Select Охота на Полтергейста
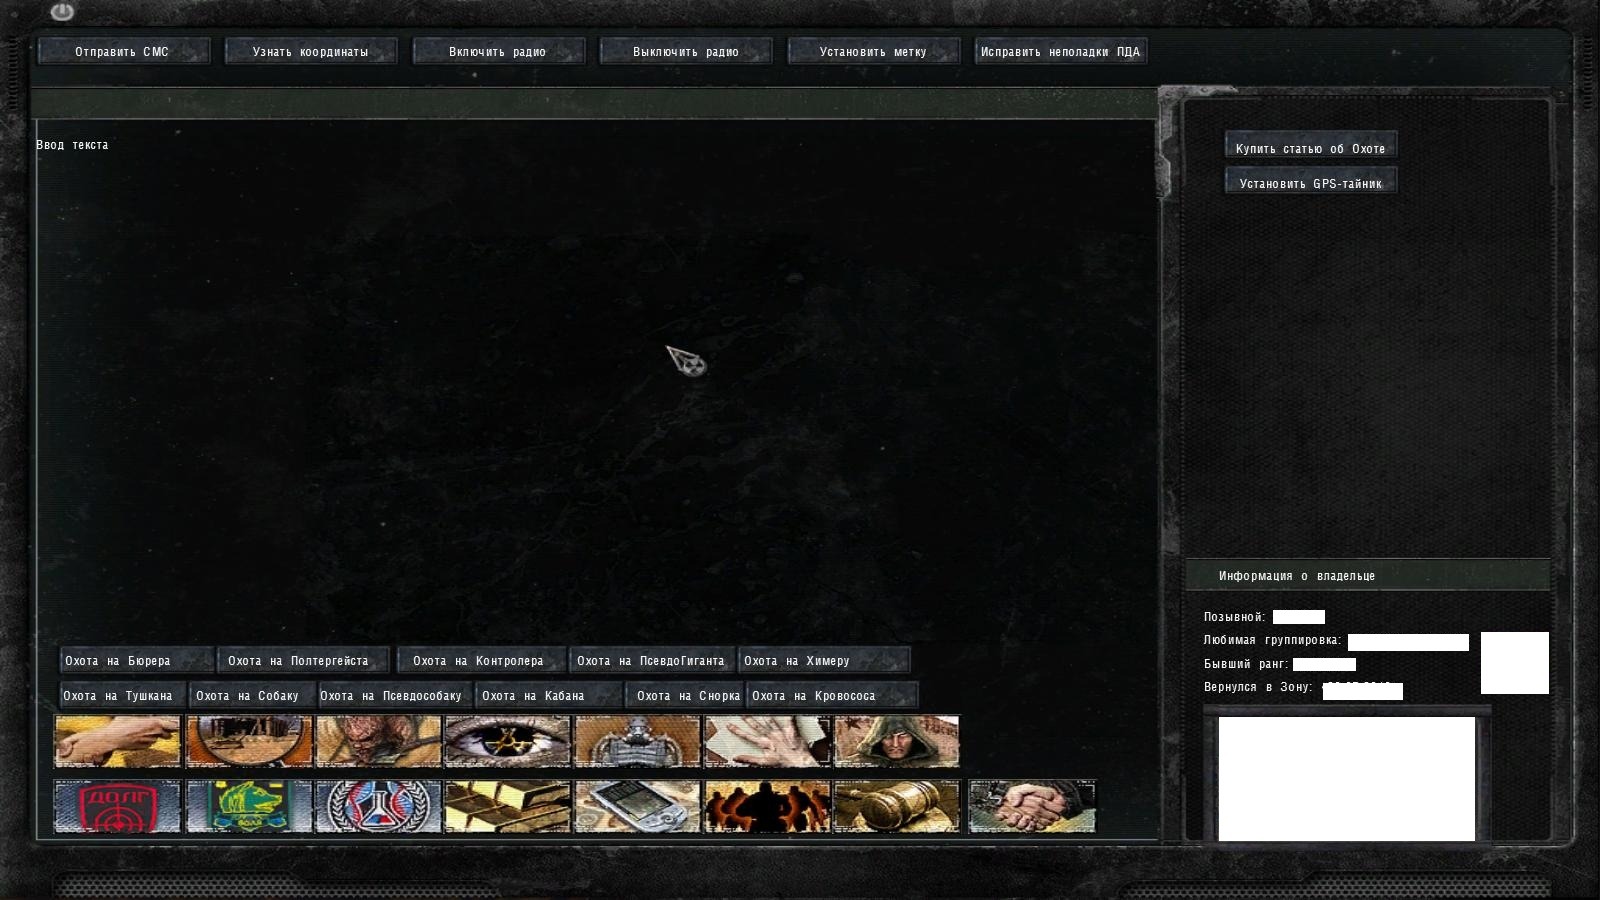This screenshot has height=900, width=1600. [x=303, y=660]
